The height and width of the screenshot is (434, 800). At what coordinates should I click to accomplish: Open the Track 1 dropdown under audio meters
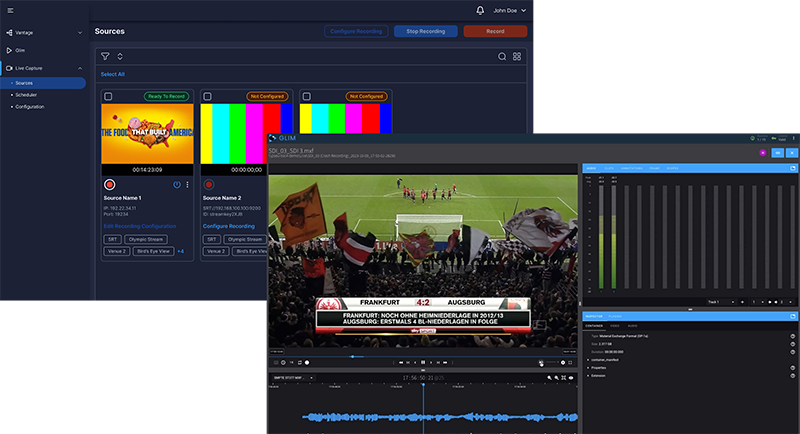pyautogui.click(x=720, y=302)
